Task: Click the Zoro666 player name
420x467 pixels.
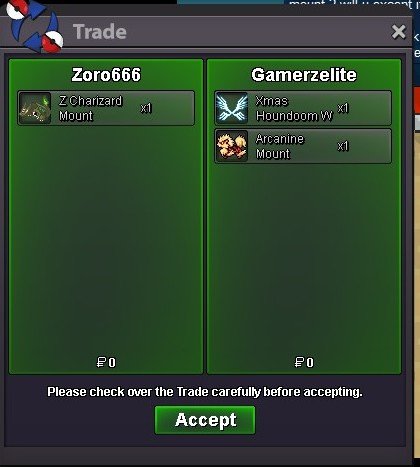Action: click(106, 75)
